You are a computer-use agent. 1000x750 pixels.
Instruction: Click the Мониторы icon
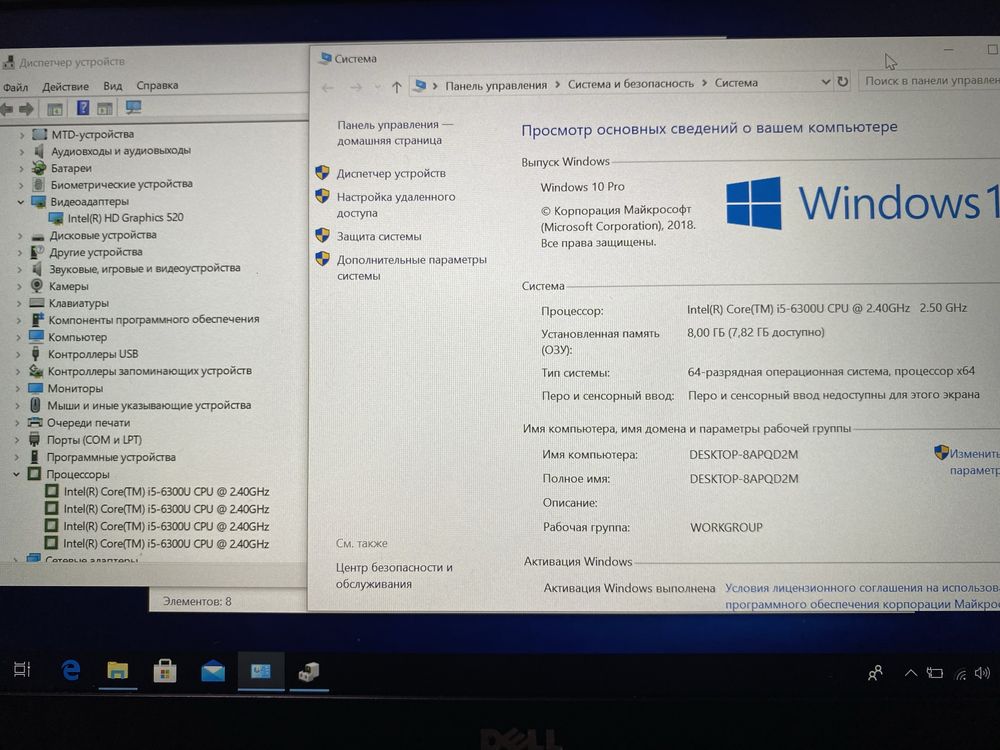36,388
